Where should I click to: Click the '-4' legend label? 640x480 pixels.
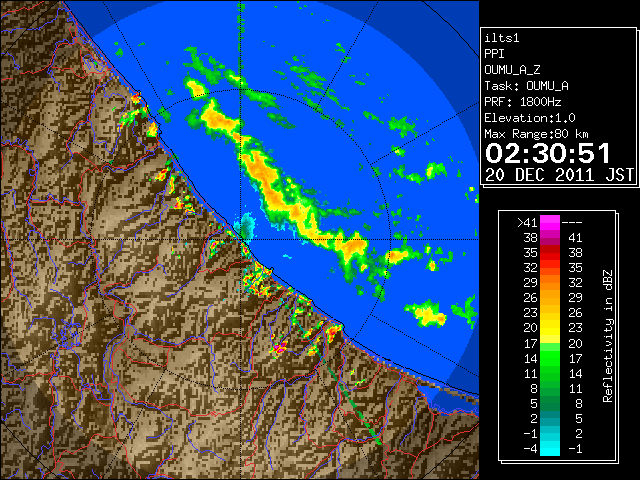coord(530,449)
